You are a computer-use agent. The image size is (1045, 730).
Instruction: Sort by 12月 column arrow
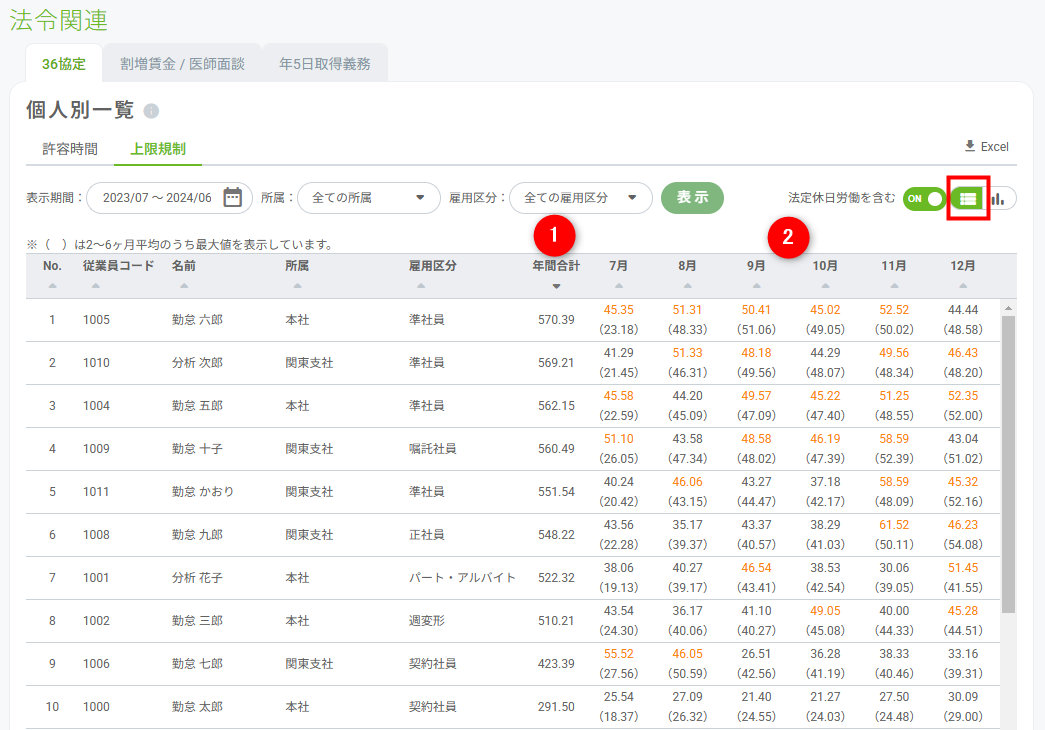pyautogui.click(x=963, y=286)
